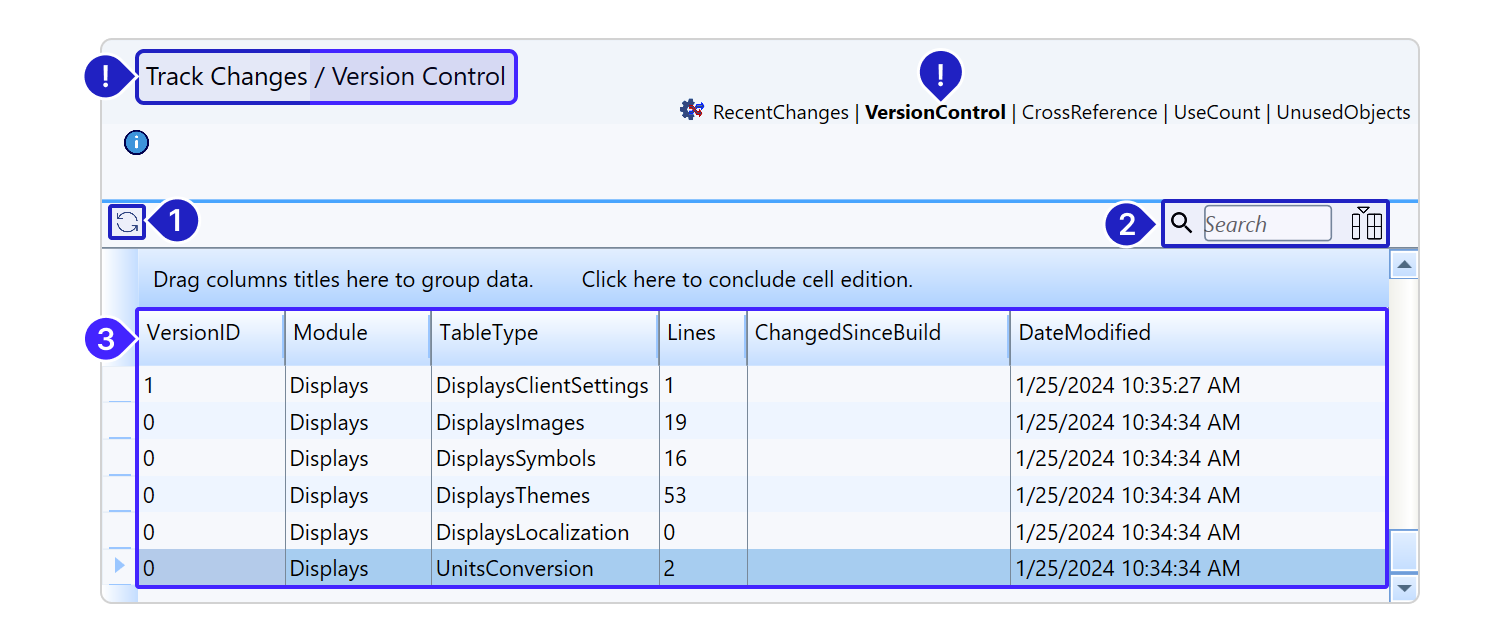Sort by the DateModified column header

pos(1085,333)
